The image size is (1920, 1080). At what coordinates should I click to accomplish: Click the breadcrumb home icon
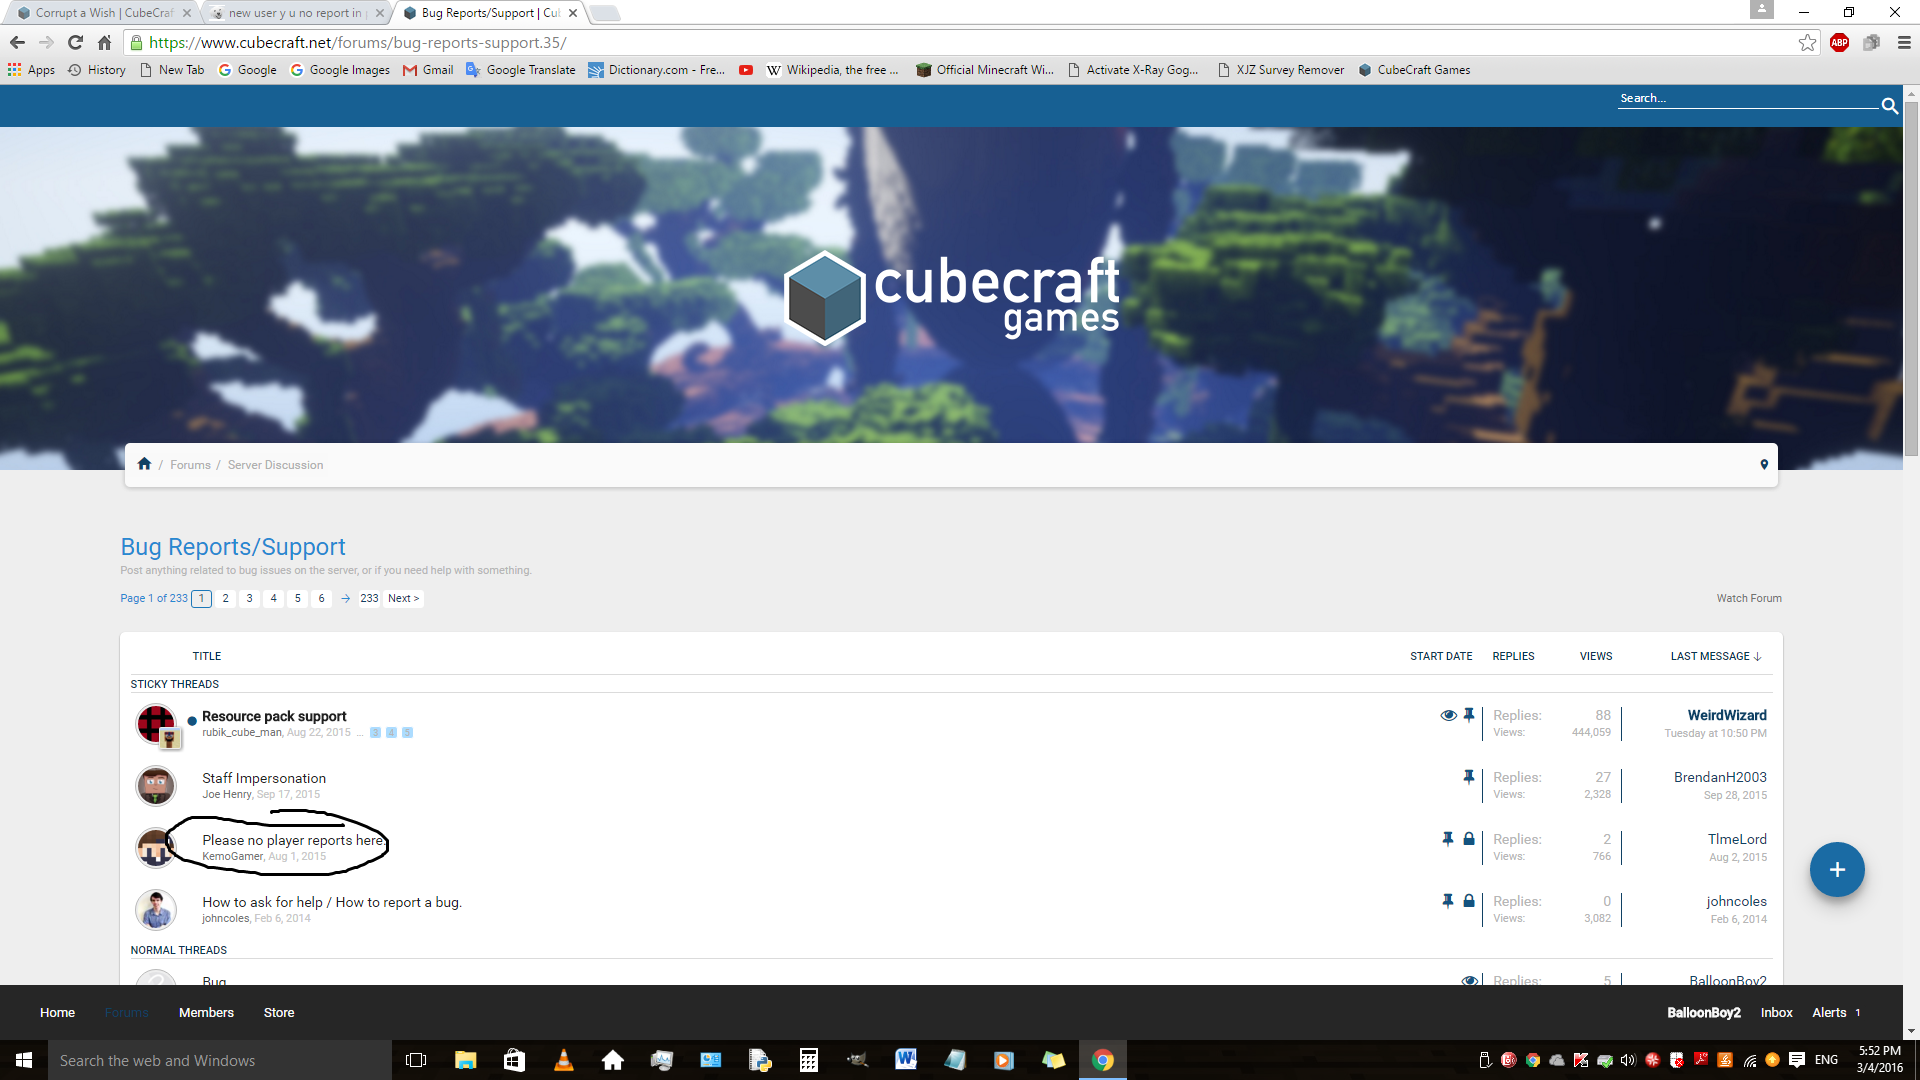click(144, 464)
